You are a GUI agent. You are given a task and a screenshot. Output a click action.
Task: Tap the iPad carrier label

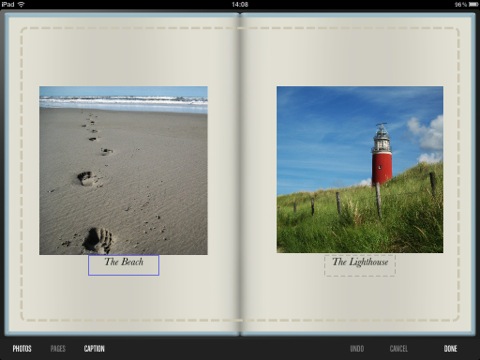8,4
